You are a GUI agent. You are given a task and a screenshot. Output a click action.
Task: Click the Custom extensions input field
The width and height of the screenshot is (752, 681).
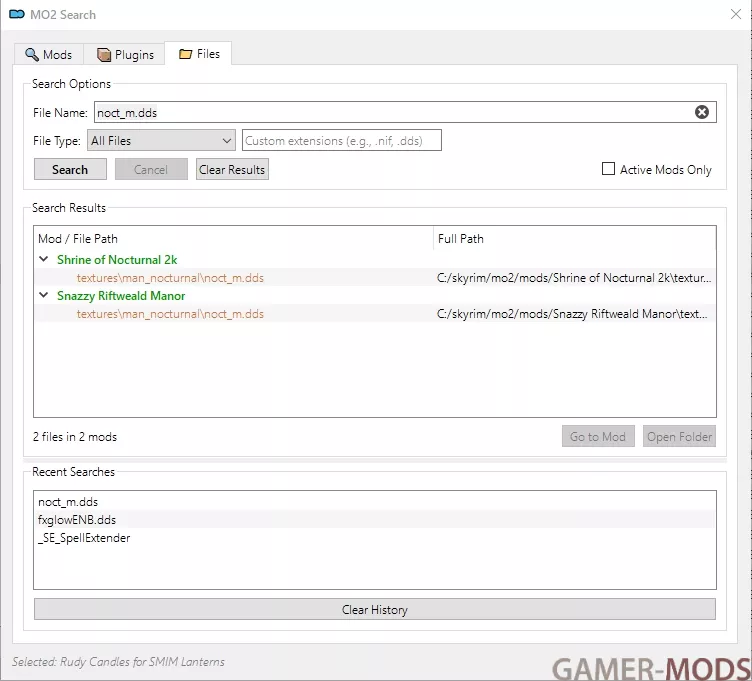pos(341,141)
